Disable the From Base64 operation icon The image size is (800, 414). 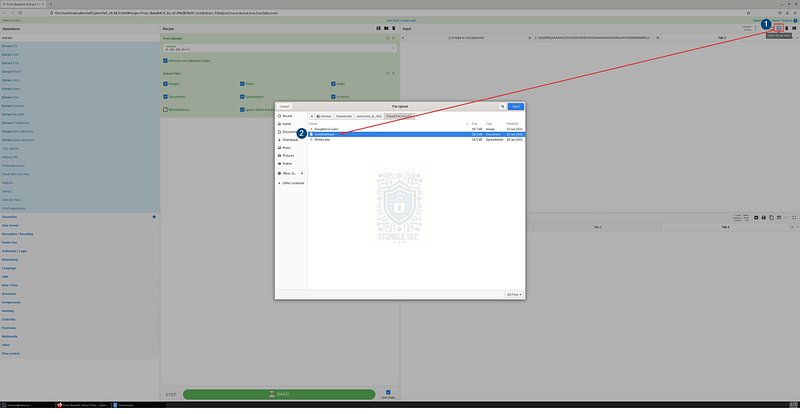[388, 38]
